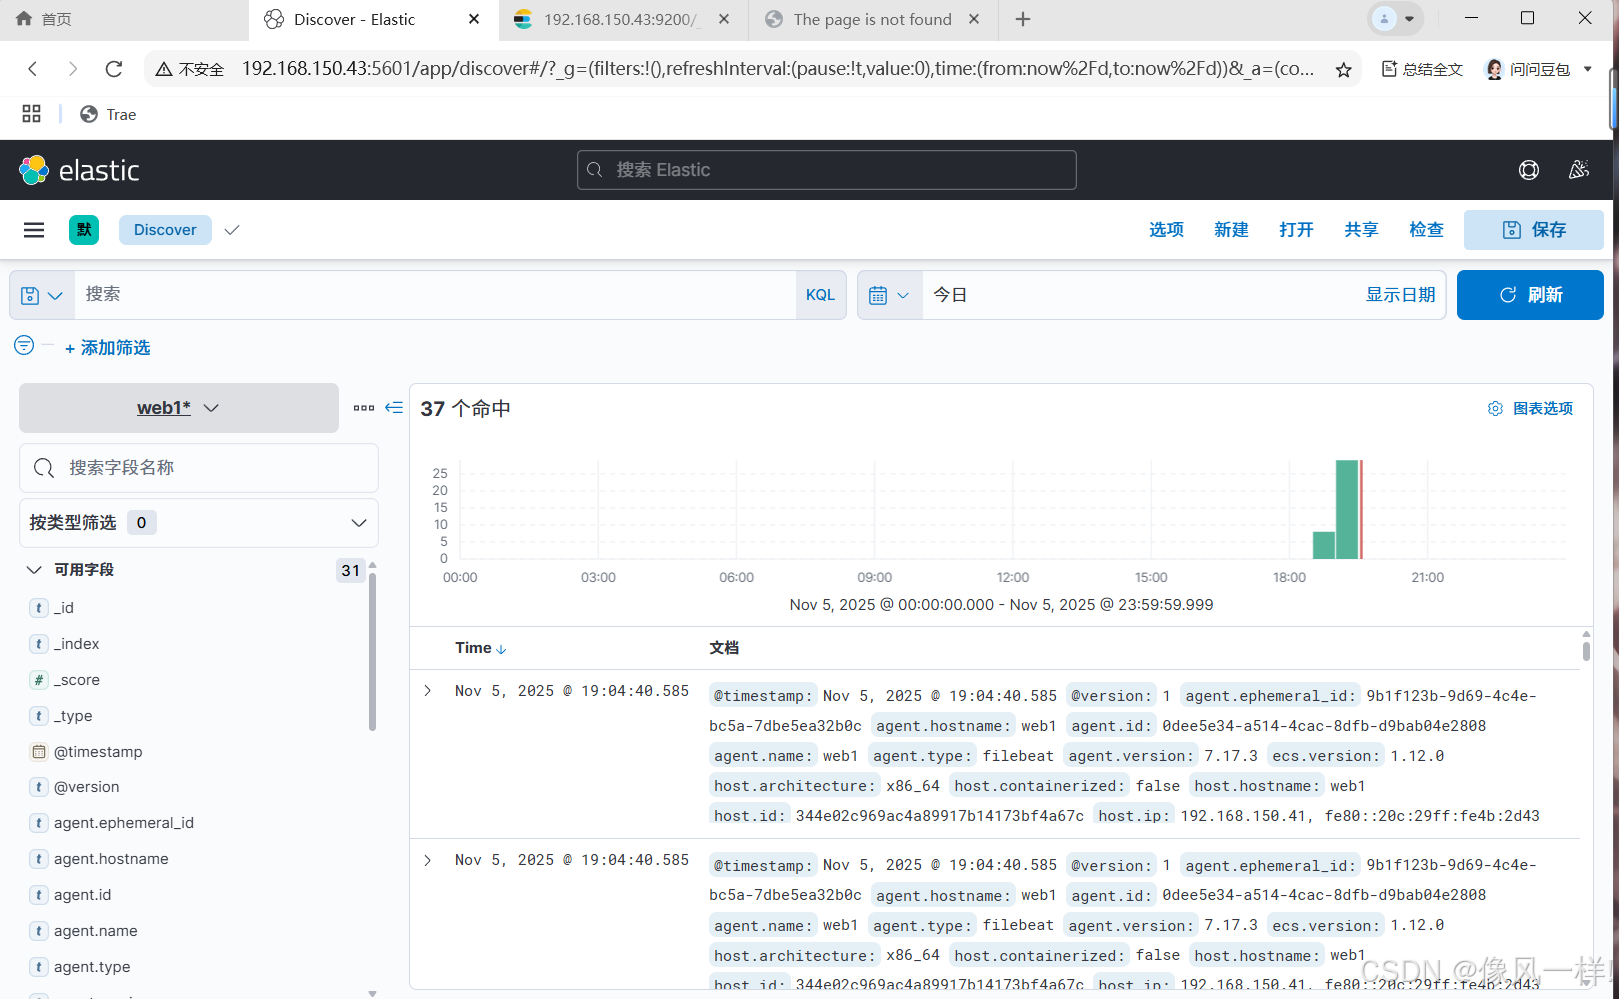Click the green default space avatar
The width and height of the screenshot is (1619, 999).
[x=84, y=230]
